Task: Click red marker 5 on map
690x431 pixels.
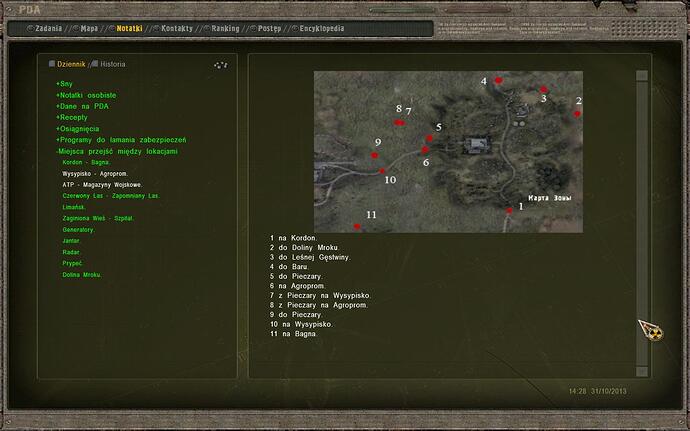Action: click(429, 138)
